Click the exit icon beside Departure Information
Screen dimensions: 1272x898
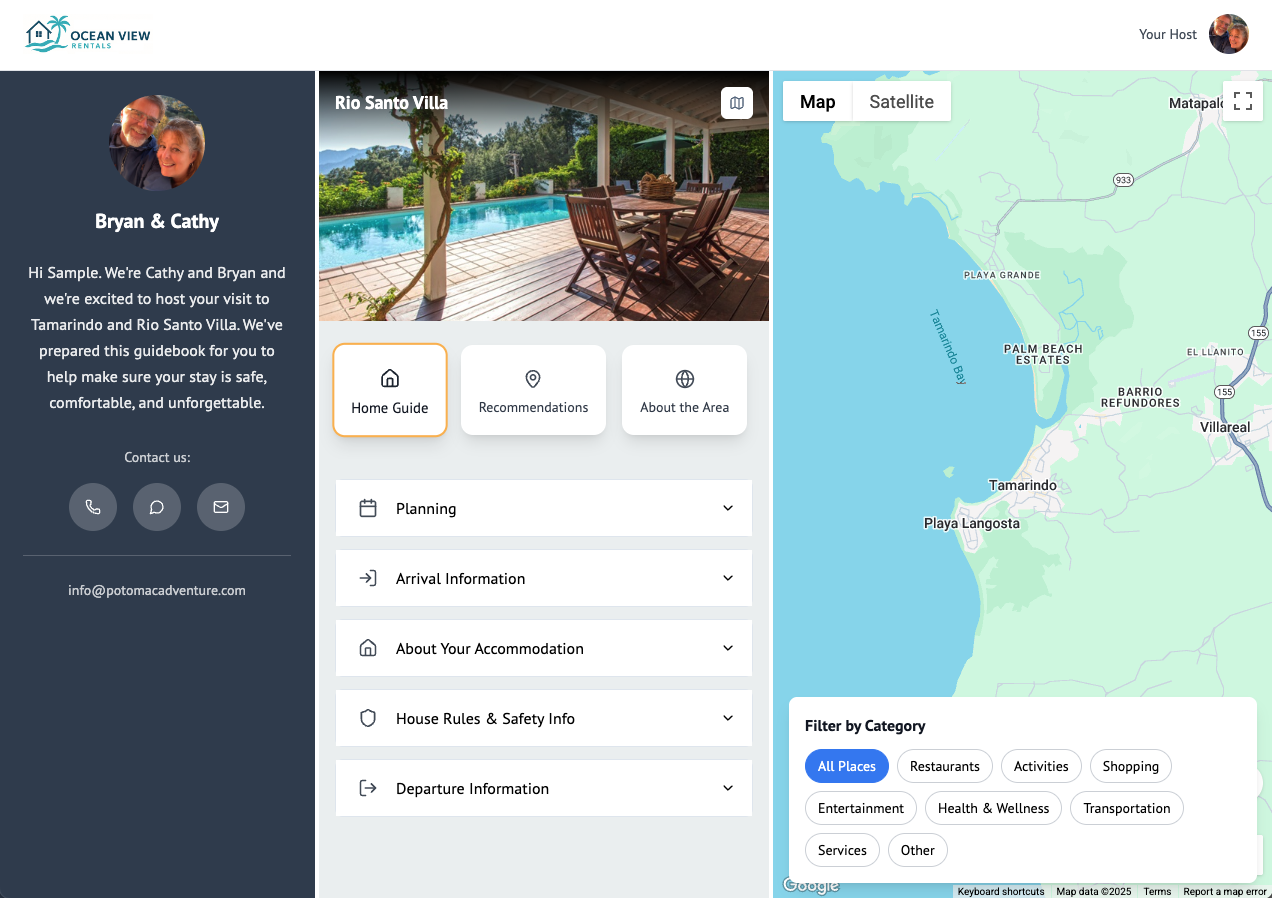[368, 788]
